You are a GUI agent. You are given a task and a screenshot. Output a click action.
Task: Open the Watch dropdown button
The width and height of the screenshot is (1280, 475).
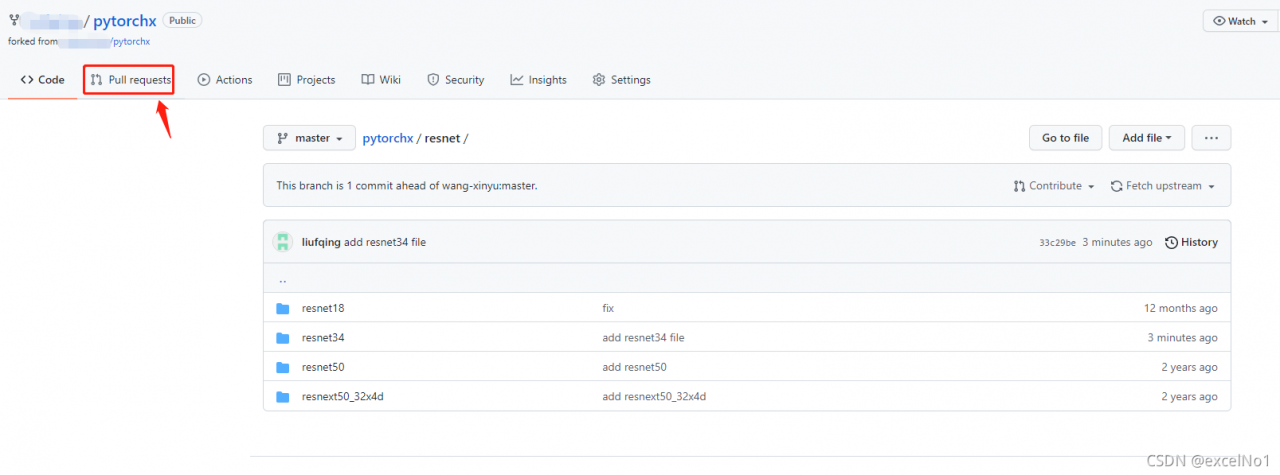[x=1239, y=21]
